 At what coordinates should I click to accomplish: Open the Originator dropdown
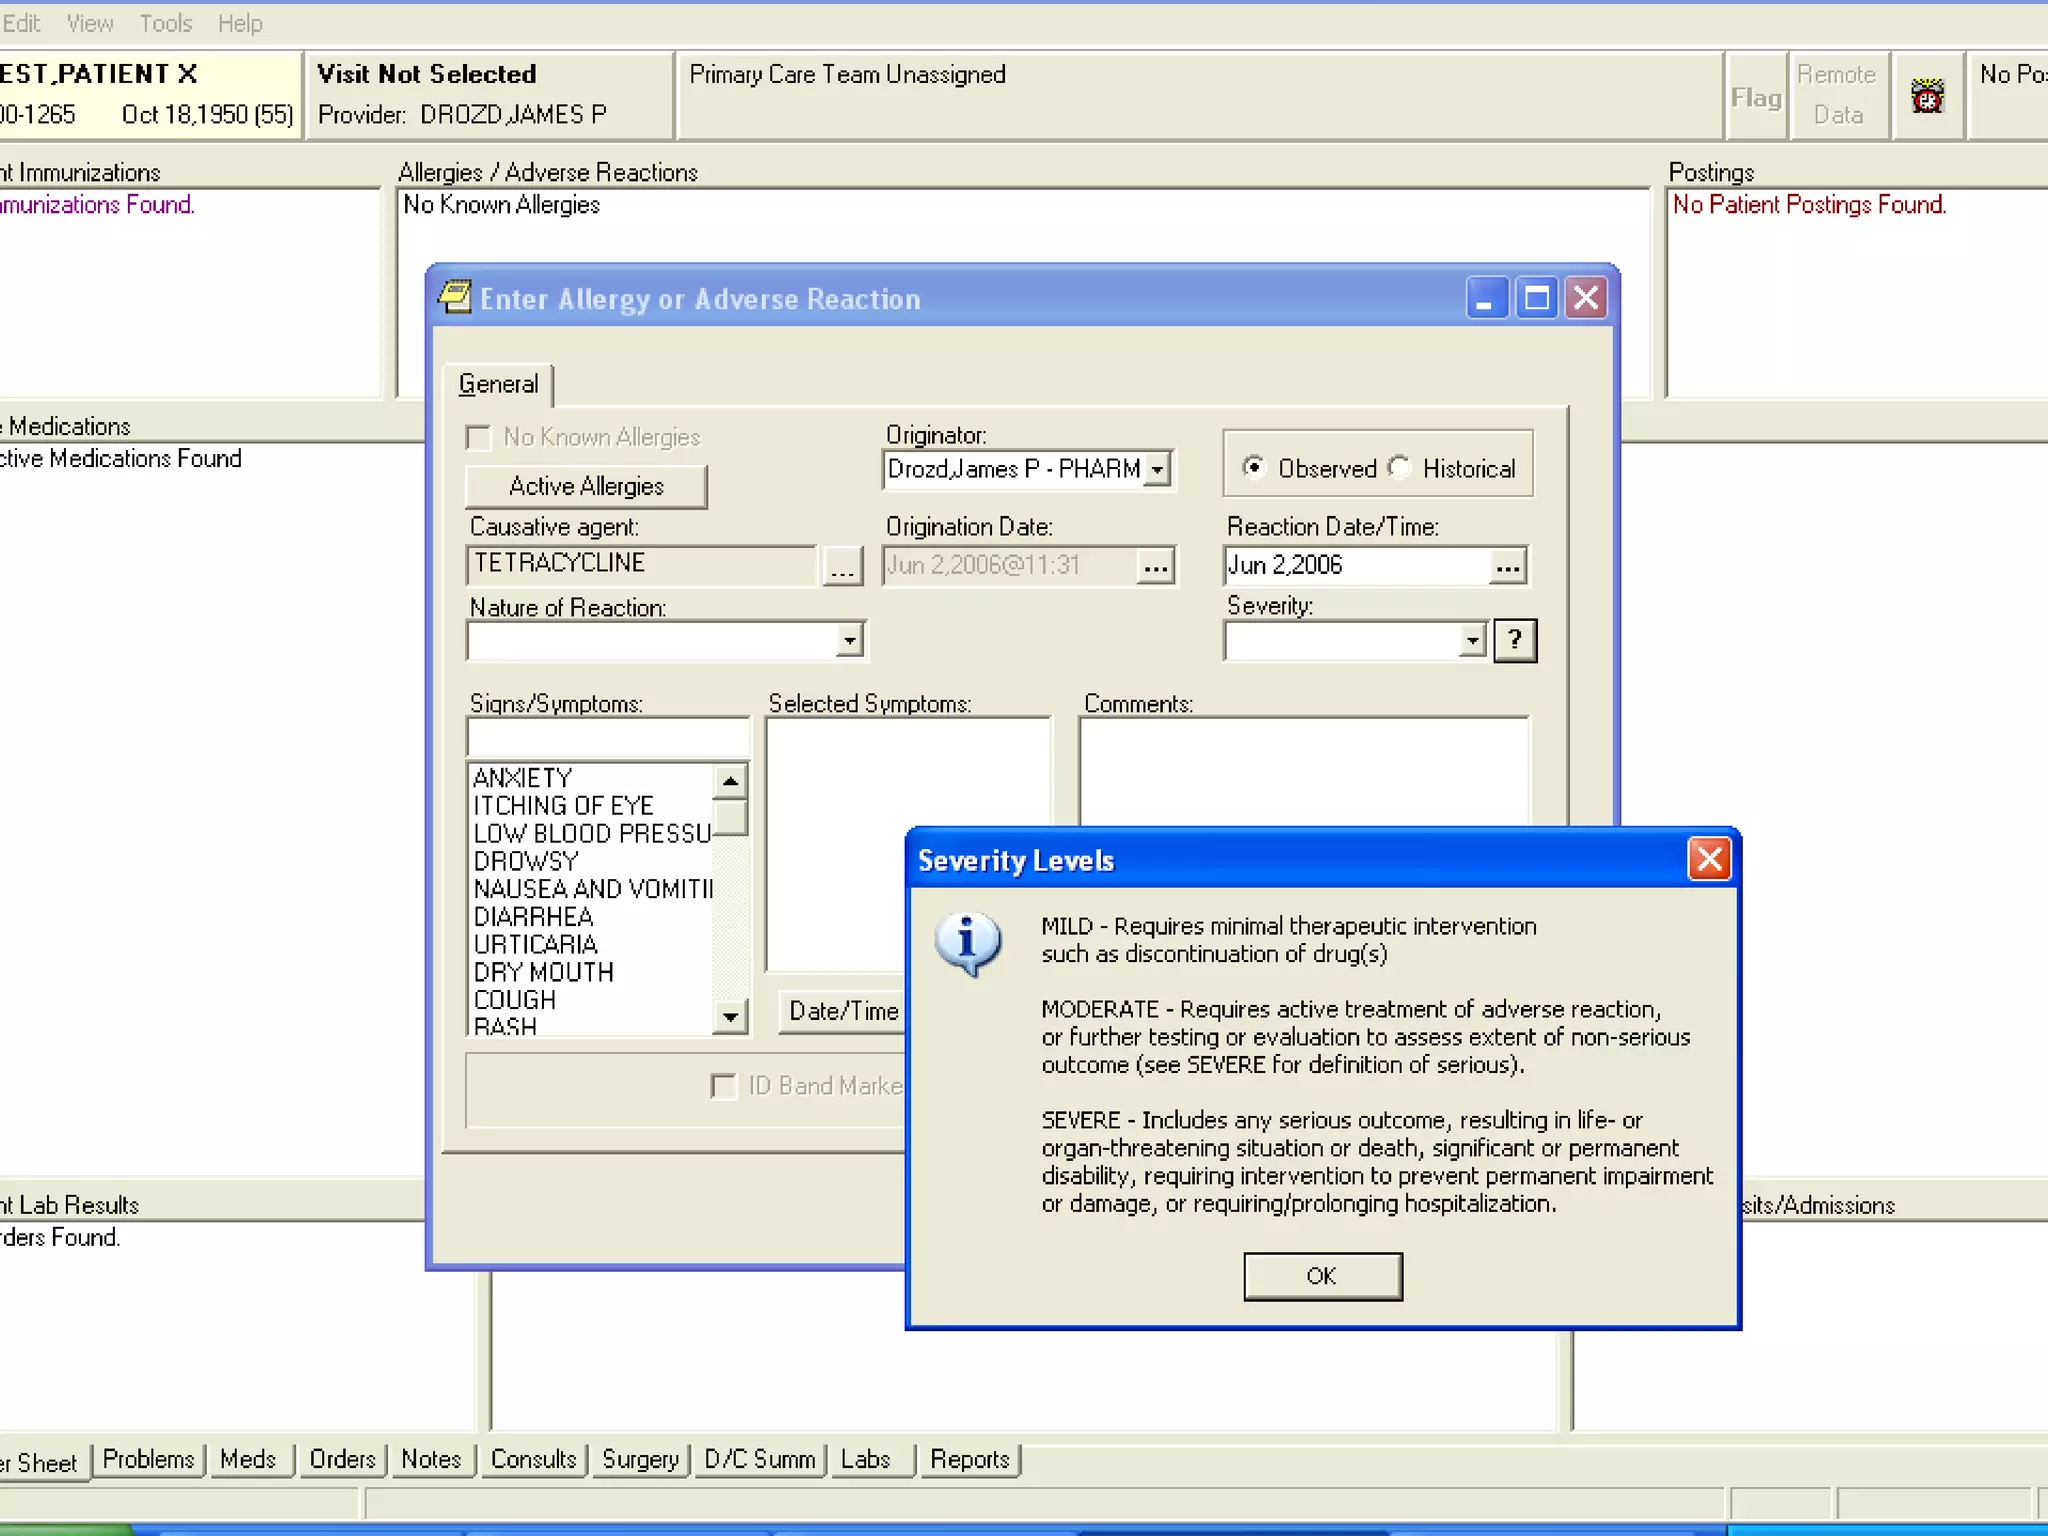pyautogui.click(x=1157, y=469)
